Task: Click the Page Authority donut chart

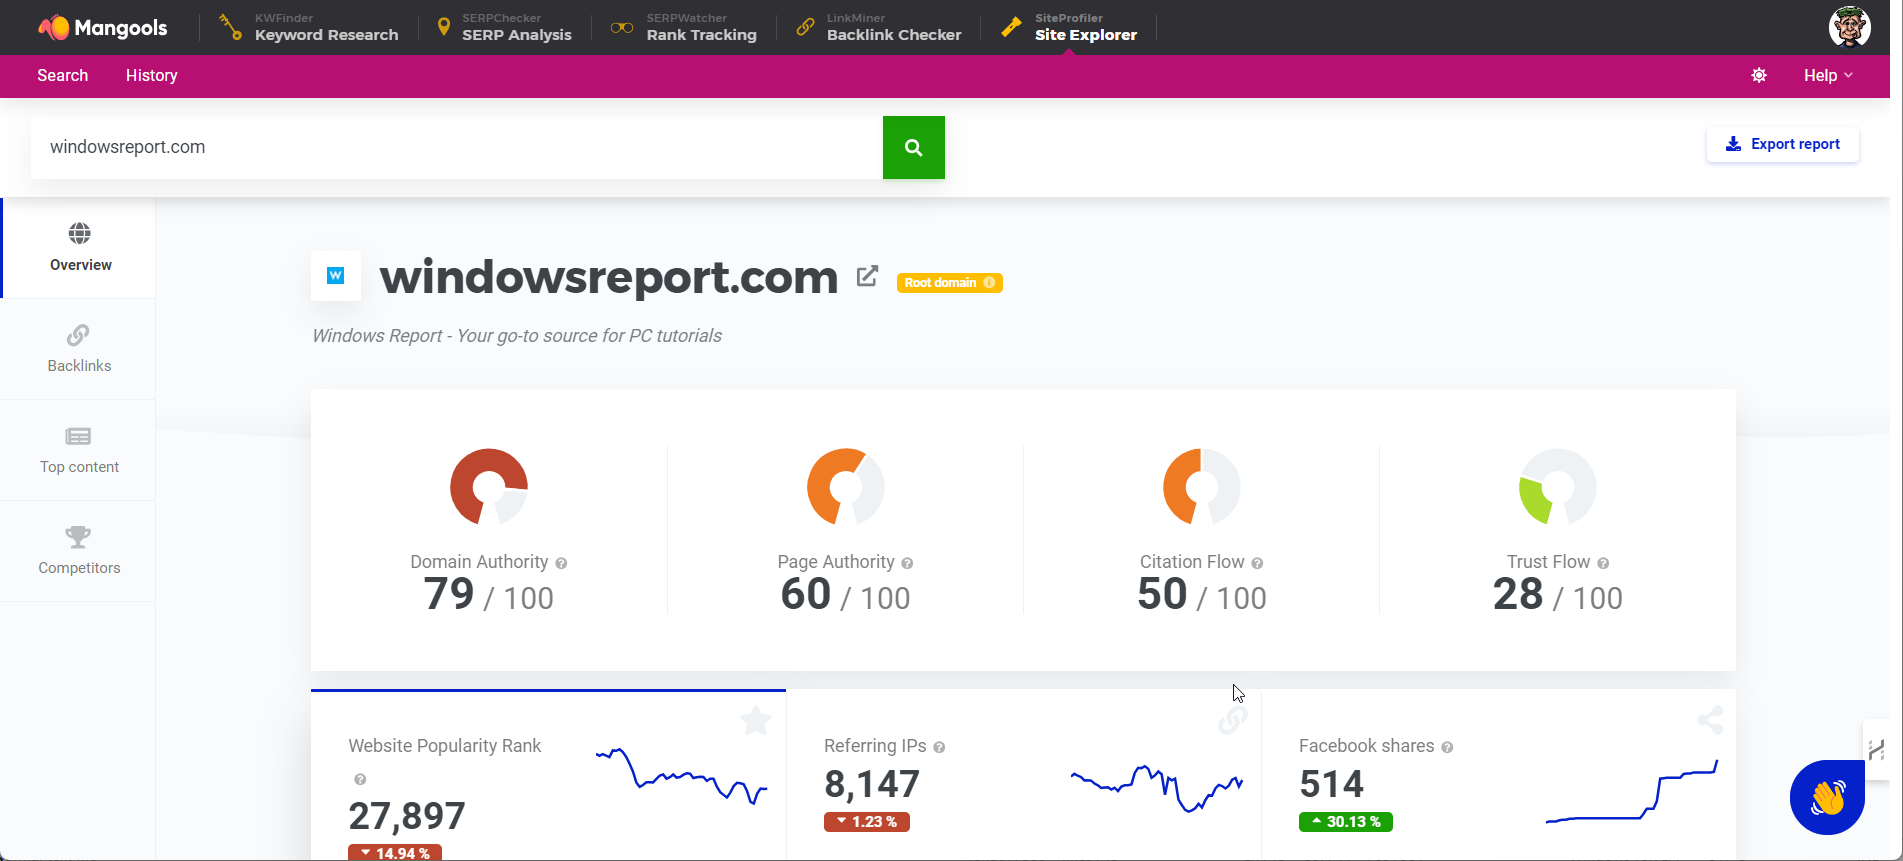Action: [845, 487]
